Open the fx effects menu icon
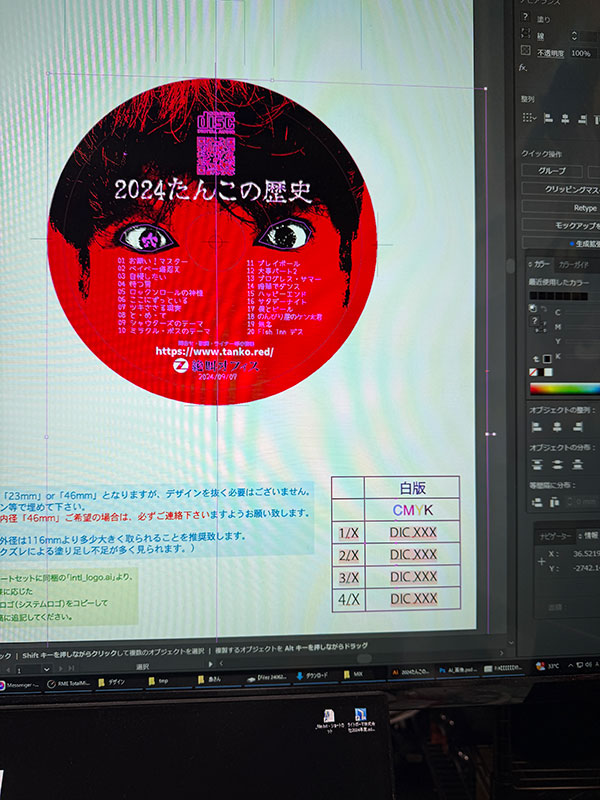Viewport: 600px width, 800px height. click(x=523, y=67)
